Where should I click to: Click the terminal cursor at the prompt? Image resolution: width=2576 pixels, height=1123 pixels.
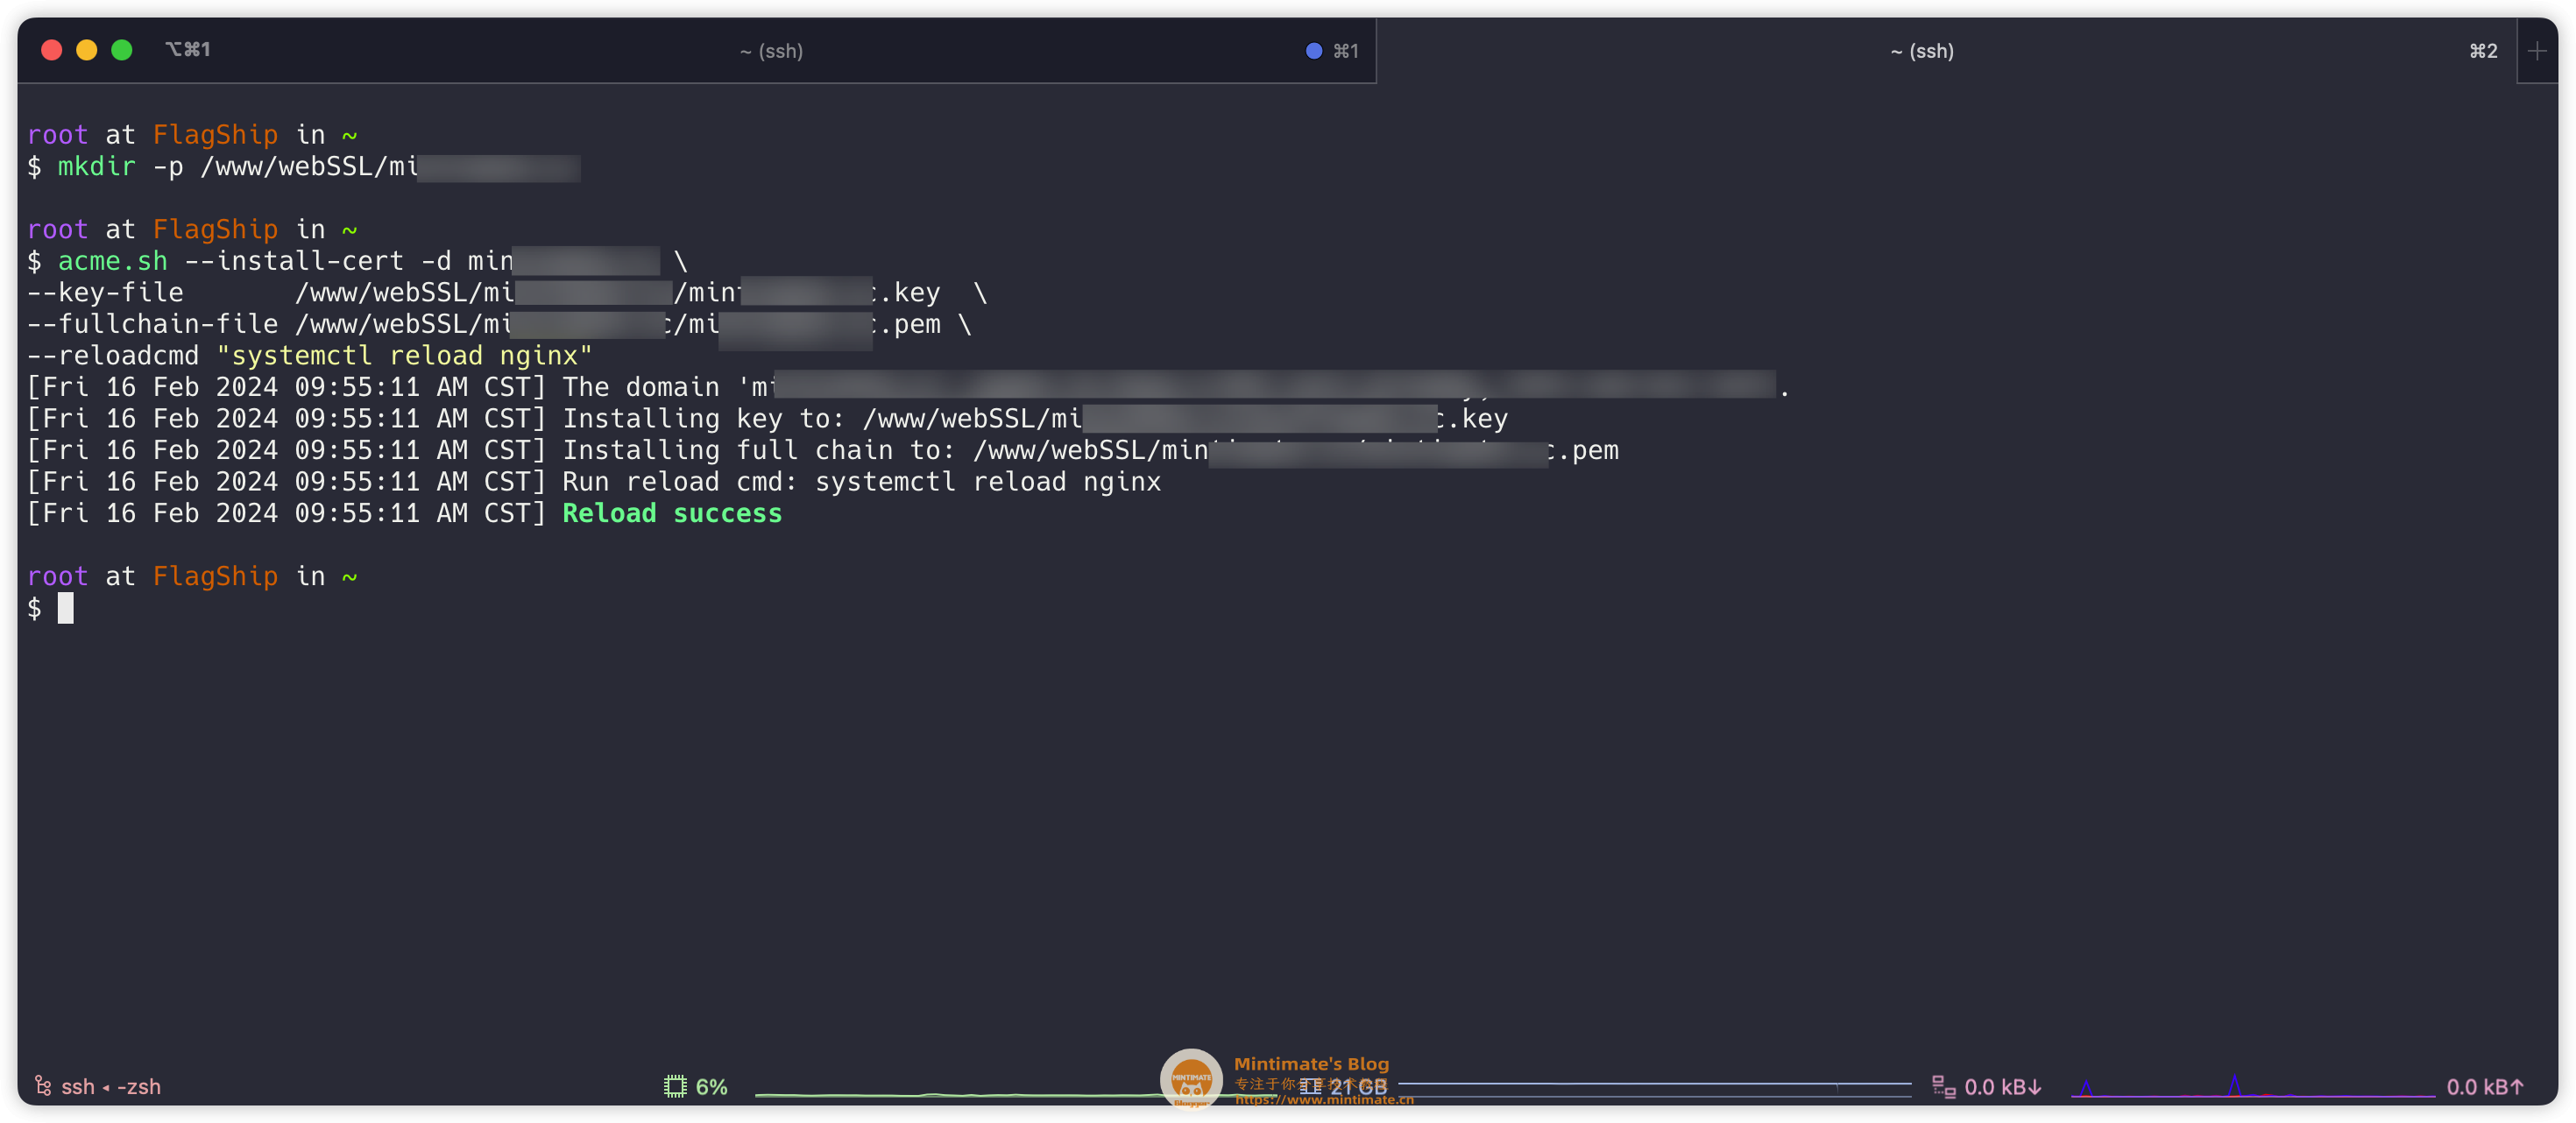(x=66, y=608)
